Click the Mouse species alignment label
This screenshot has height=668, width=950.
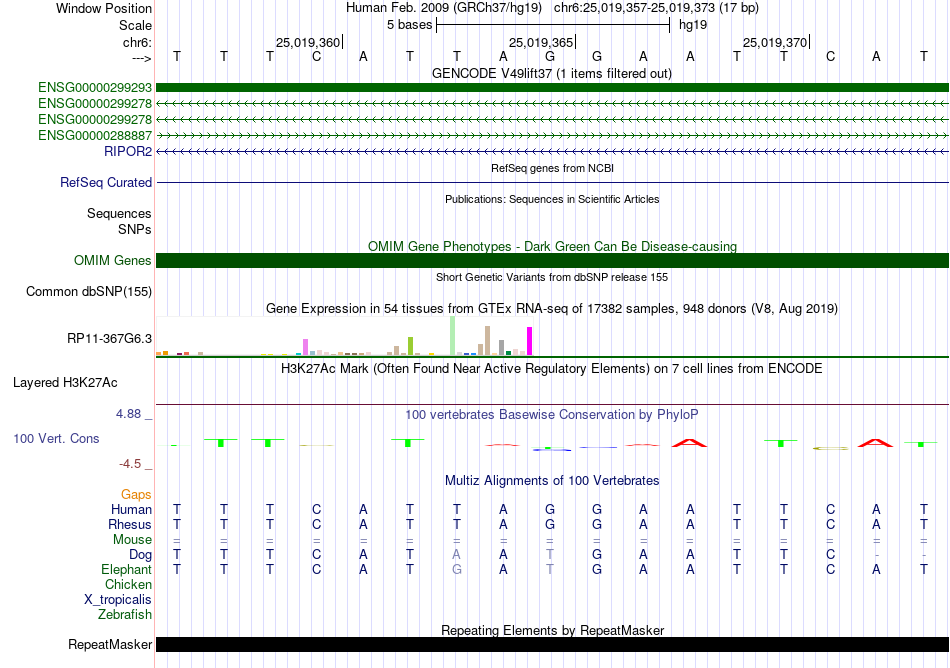(x=133, y=540)
